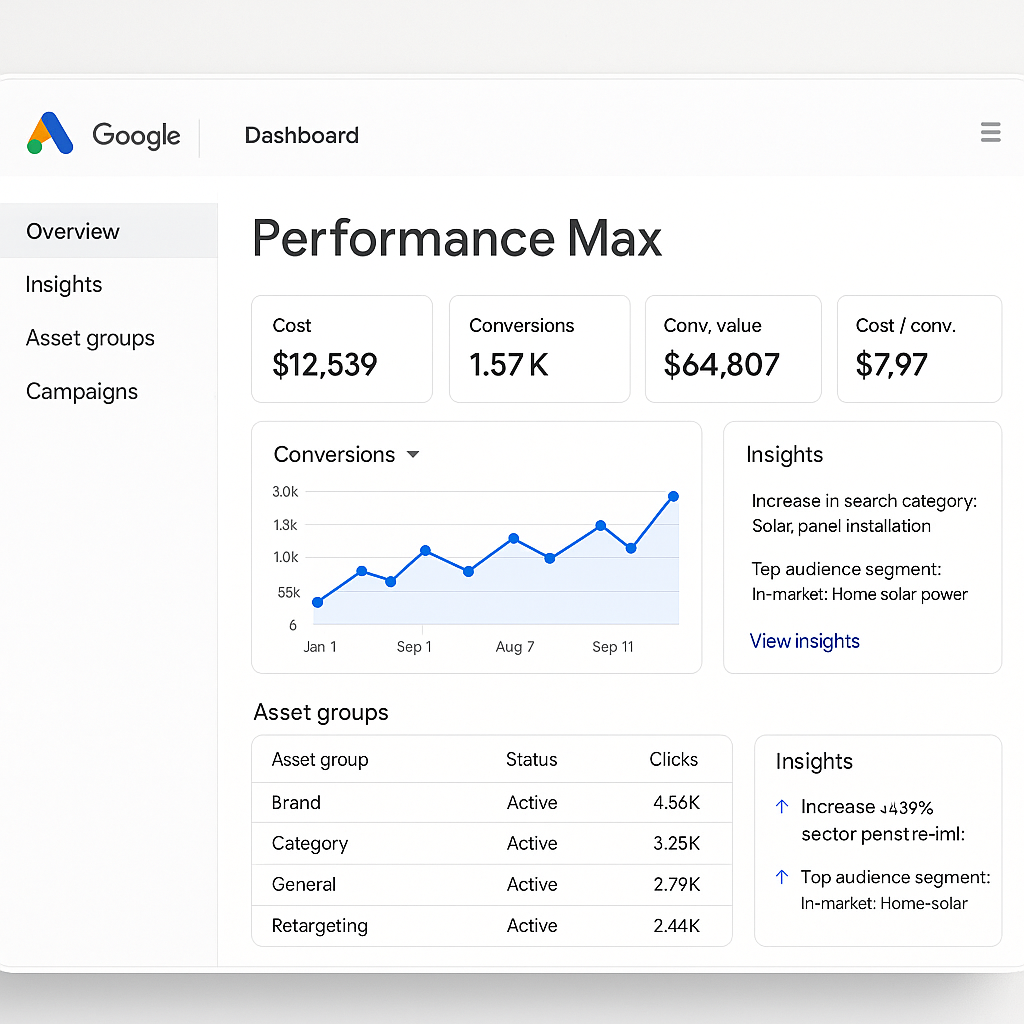Select the Cost / conv. card

[x=919, y=348]
